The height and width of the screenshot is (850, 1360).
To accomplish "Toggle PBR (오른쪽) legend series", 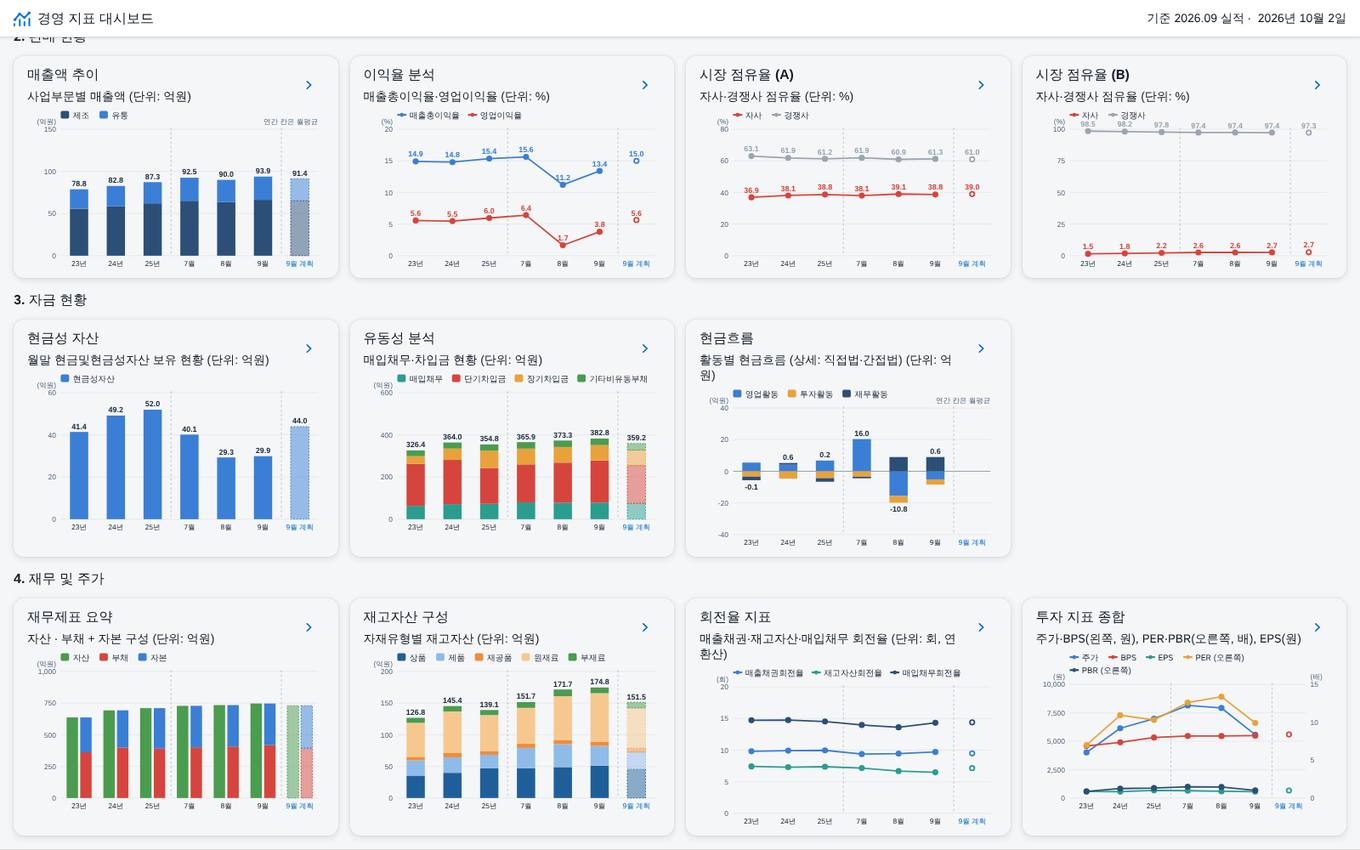I will pyautogui.click(x=1100, y=670).
